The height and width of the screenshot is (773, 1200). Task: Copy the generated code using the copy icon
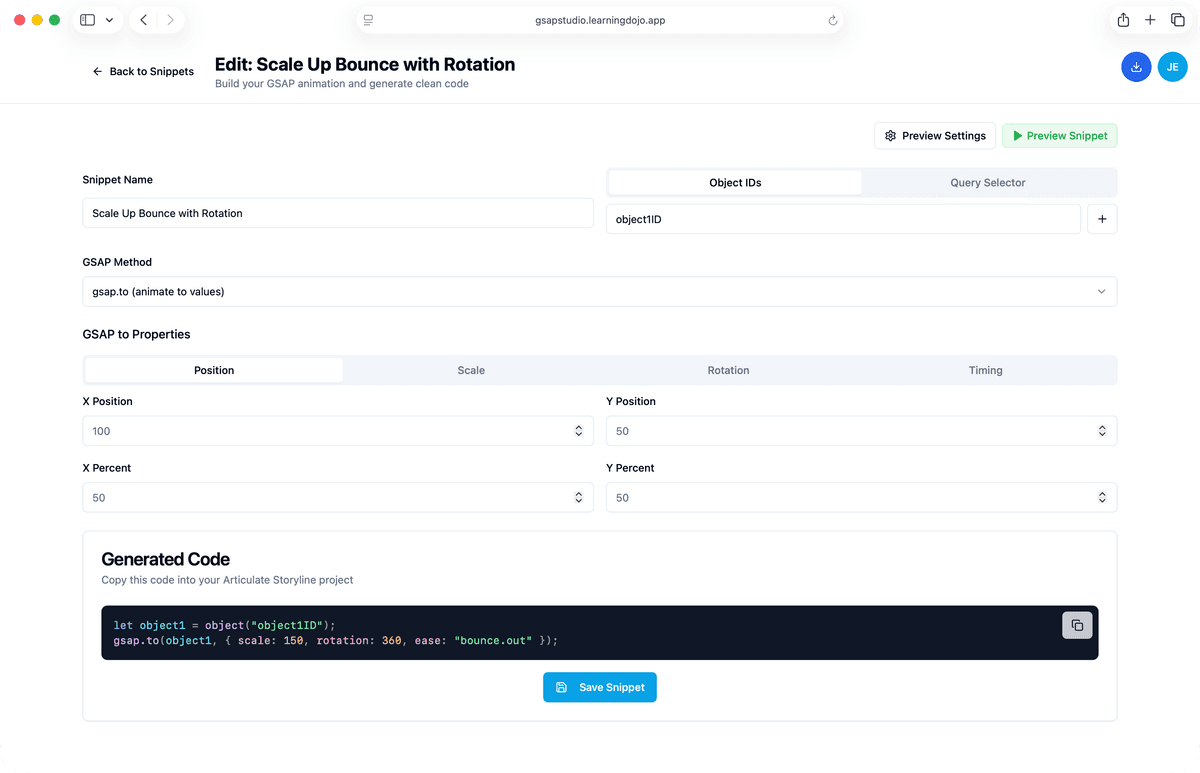pyautogui.click(x=1077, y=624)
